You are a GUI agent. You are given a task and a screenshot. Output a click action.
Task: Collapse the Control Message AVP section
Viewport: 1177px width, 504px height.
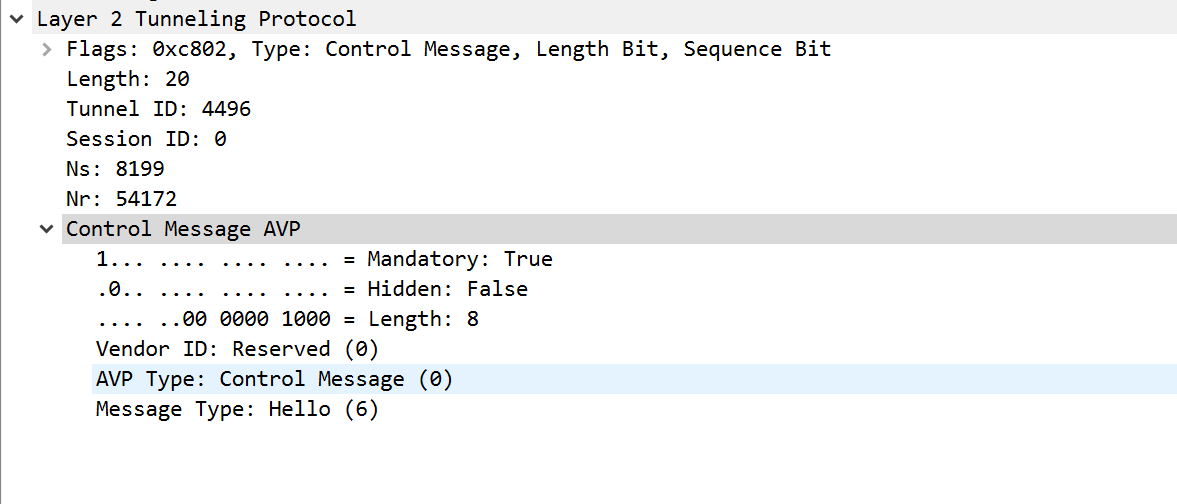[46, 229]
